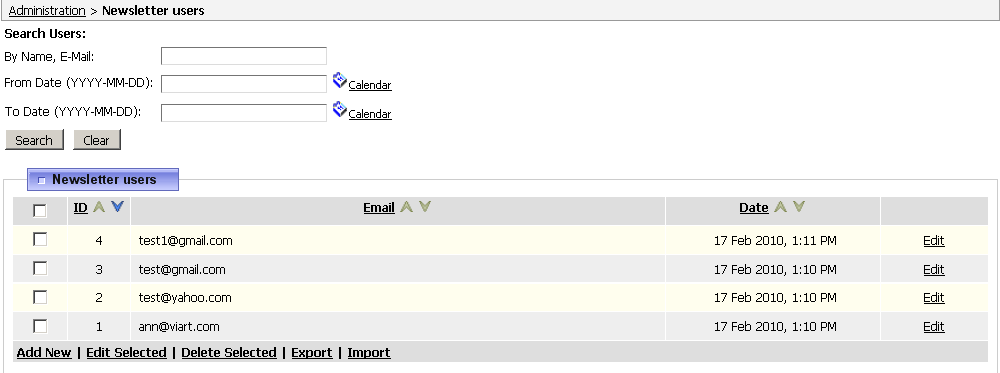The image size is (1000, 373).
Task: Open the Export link
Action: tap(312, 353)
